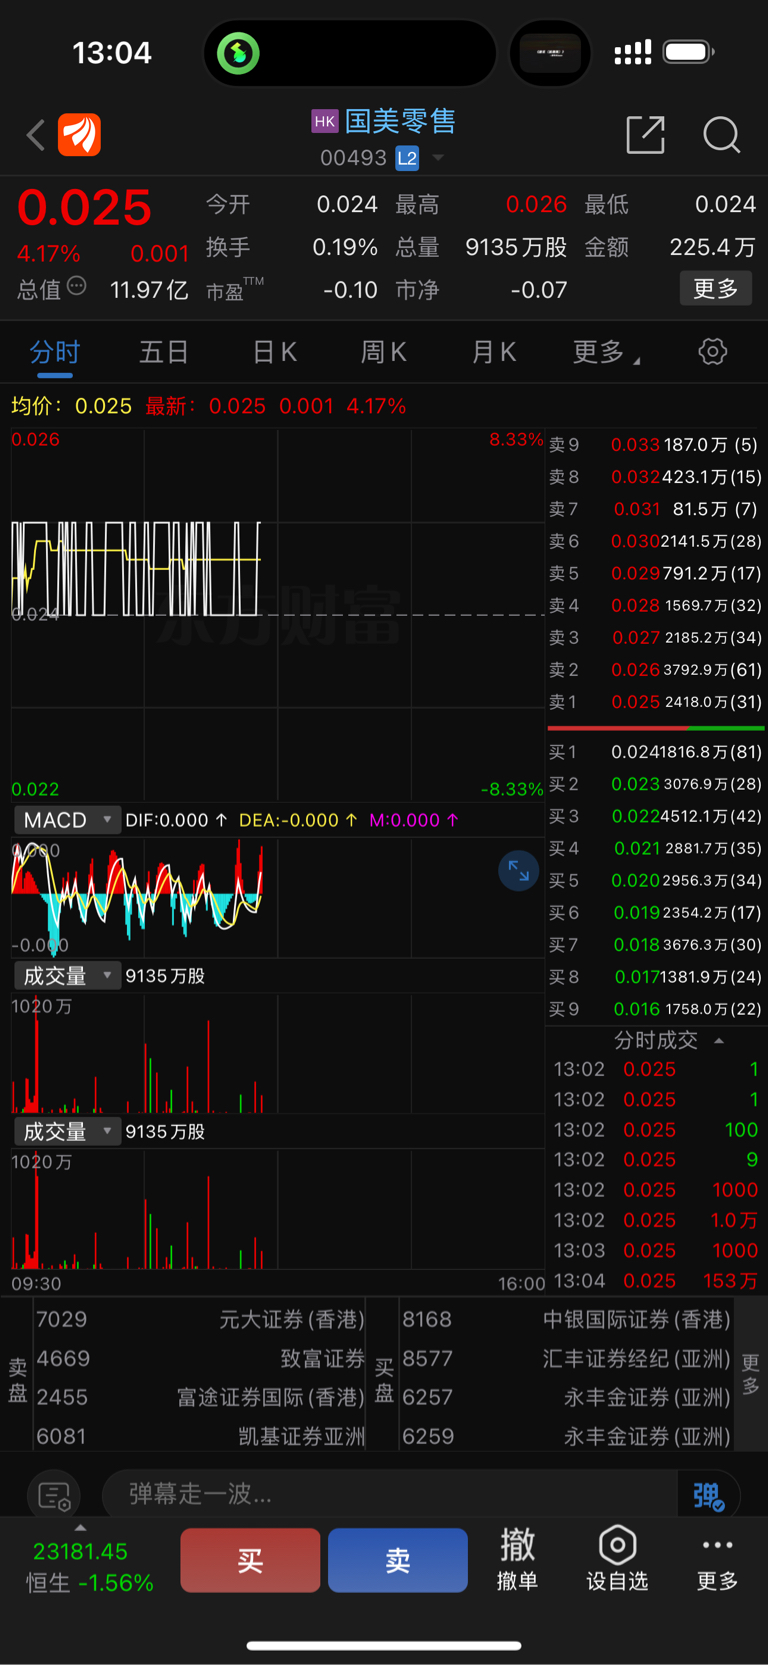Viewport: 768px width, 1665px height.
Task: Switch to the 周K tab
Action: click(383, 352)
